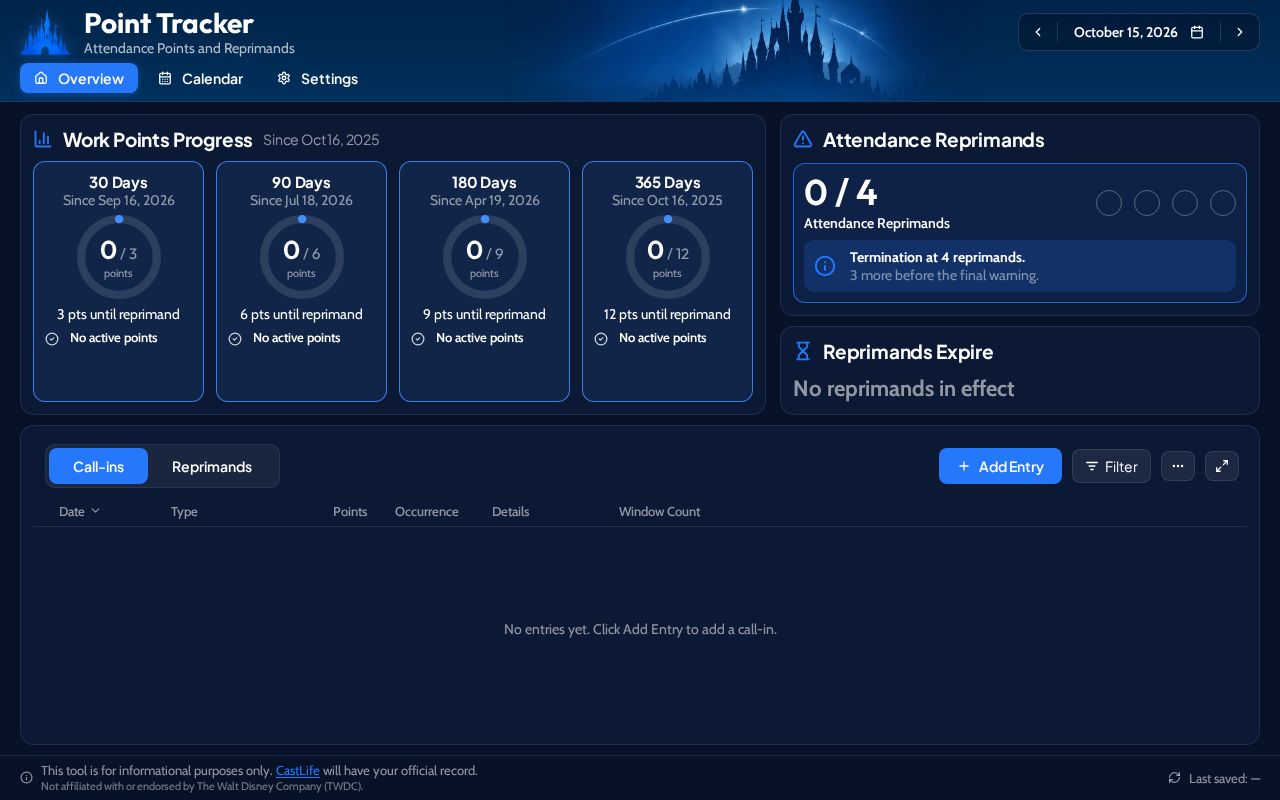Click 'Termination at 4 reprimands.' notice
Image resolution: width=1280 pixels, height=800 pixels.
(x=937, y=257)
